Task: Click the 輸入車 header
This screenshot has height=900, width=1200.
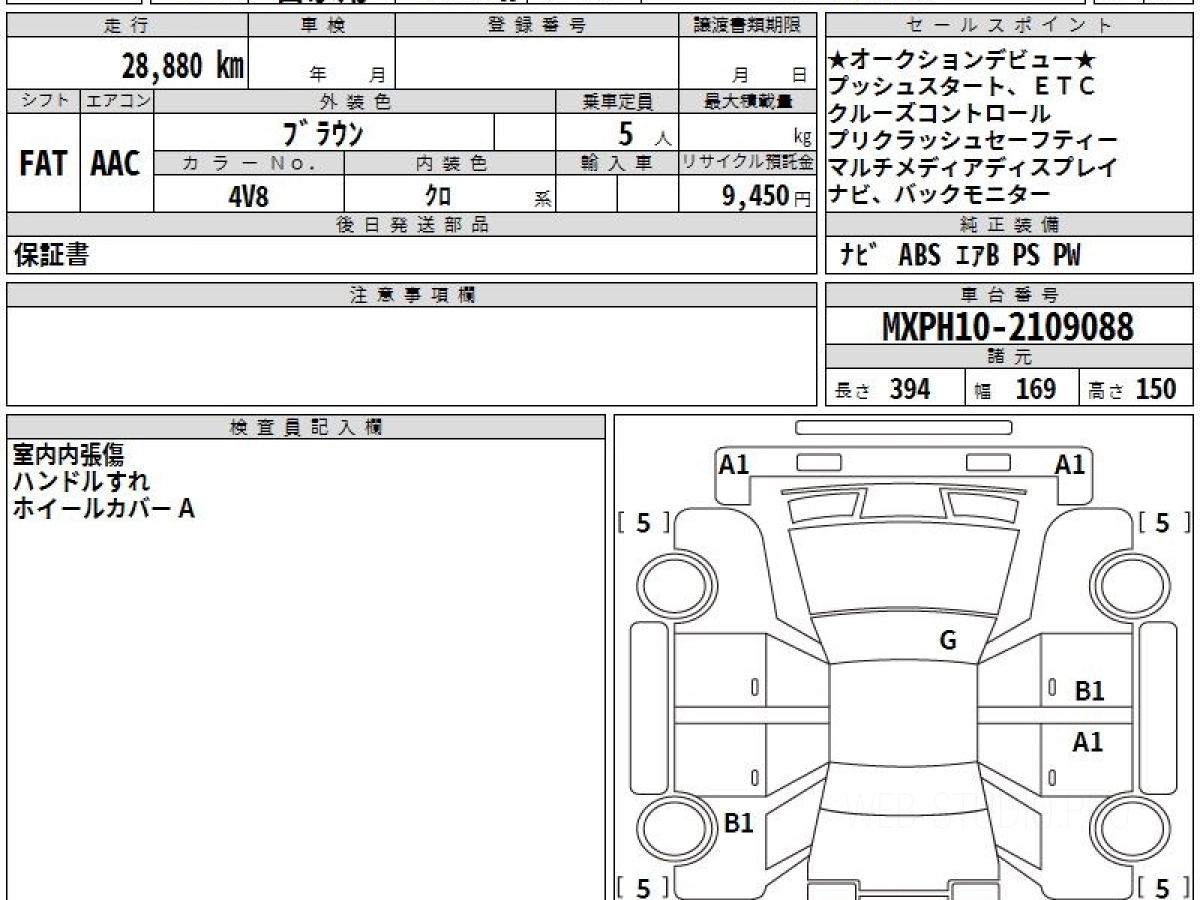Action: (617, 163)
